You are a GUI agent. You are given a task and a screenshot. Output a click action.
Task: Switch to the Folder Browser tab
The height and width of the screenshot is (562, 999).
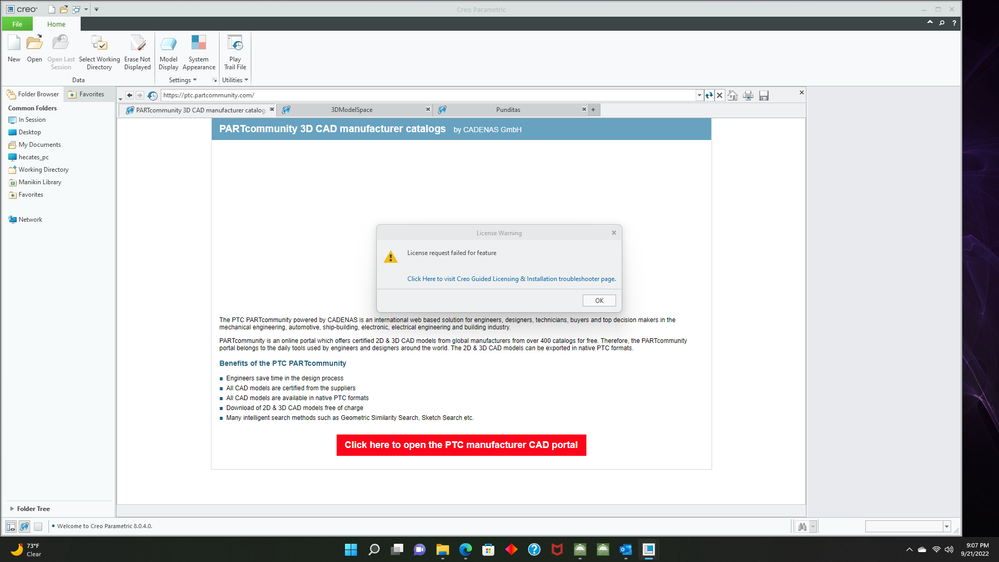coord(33,94)
